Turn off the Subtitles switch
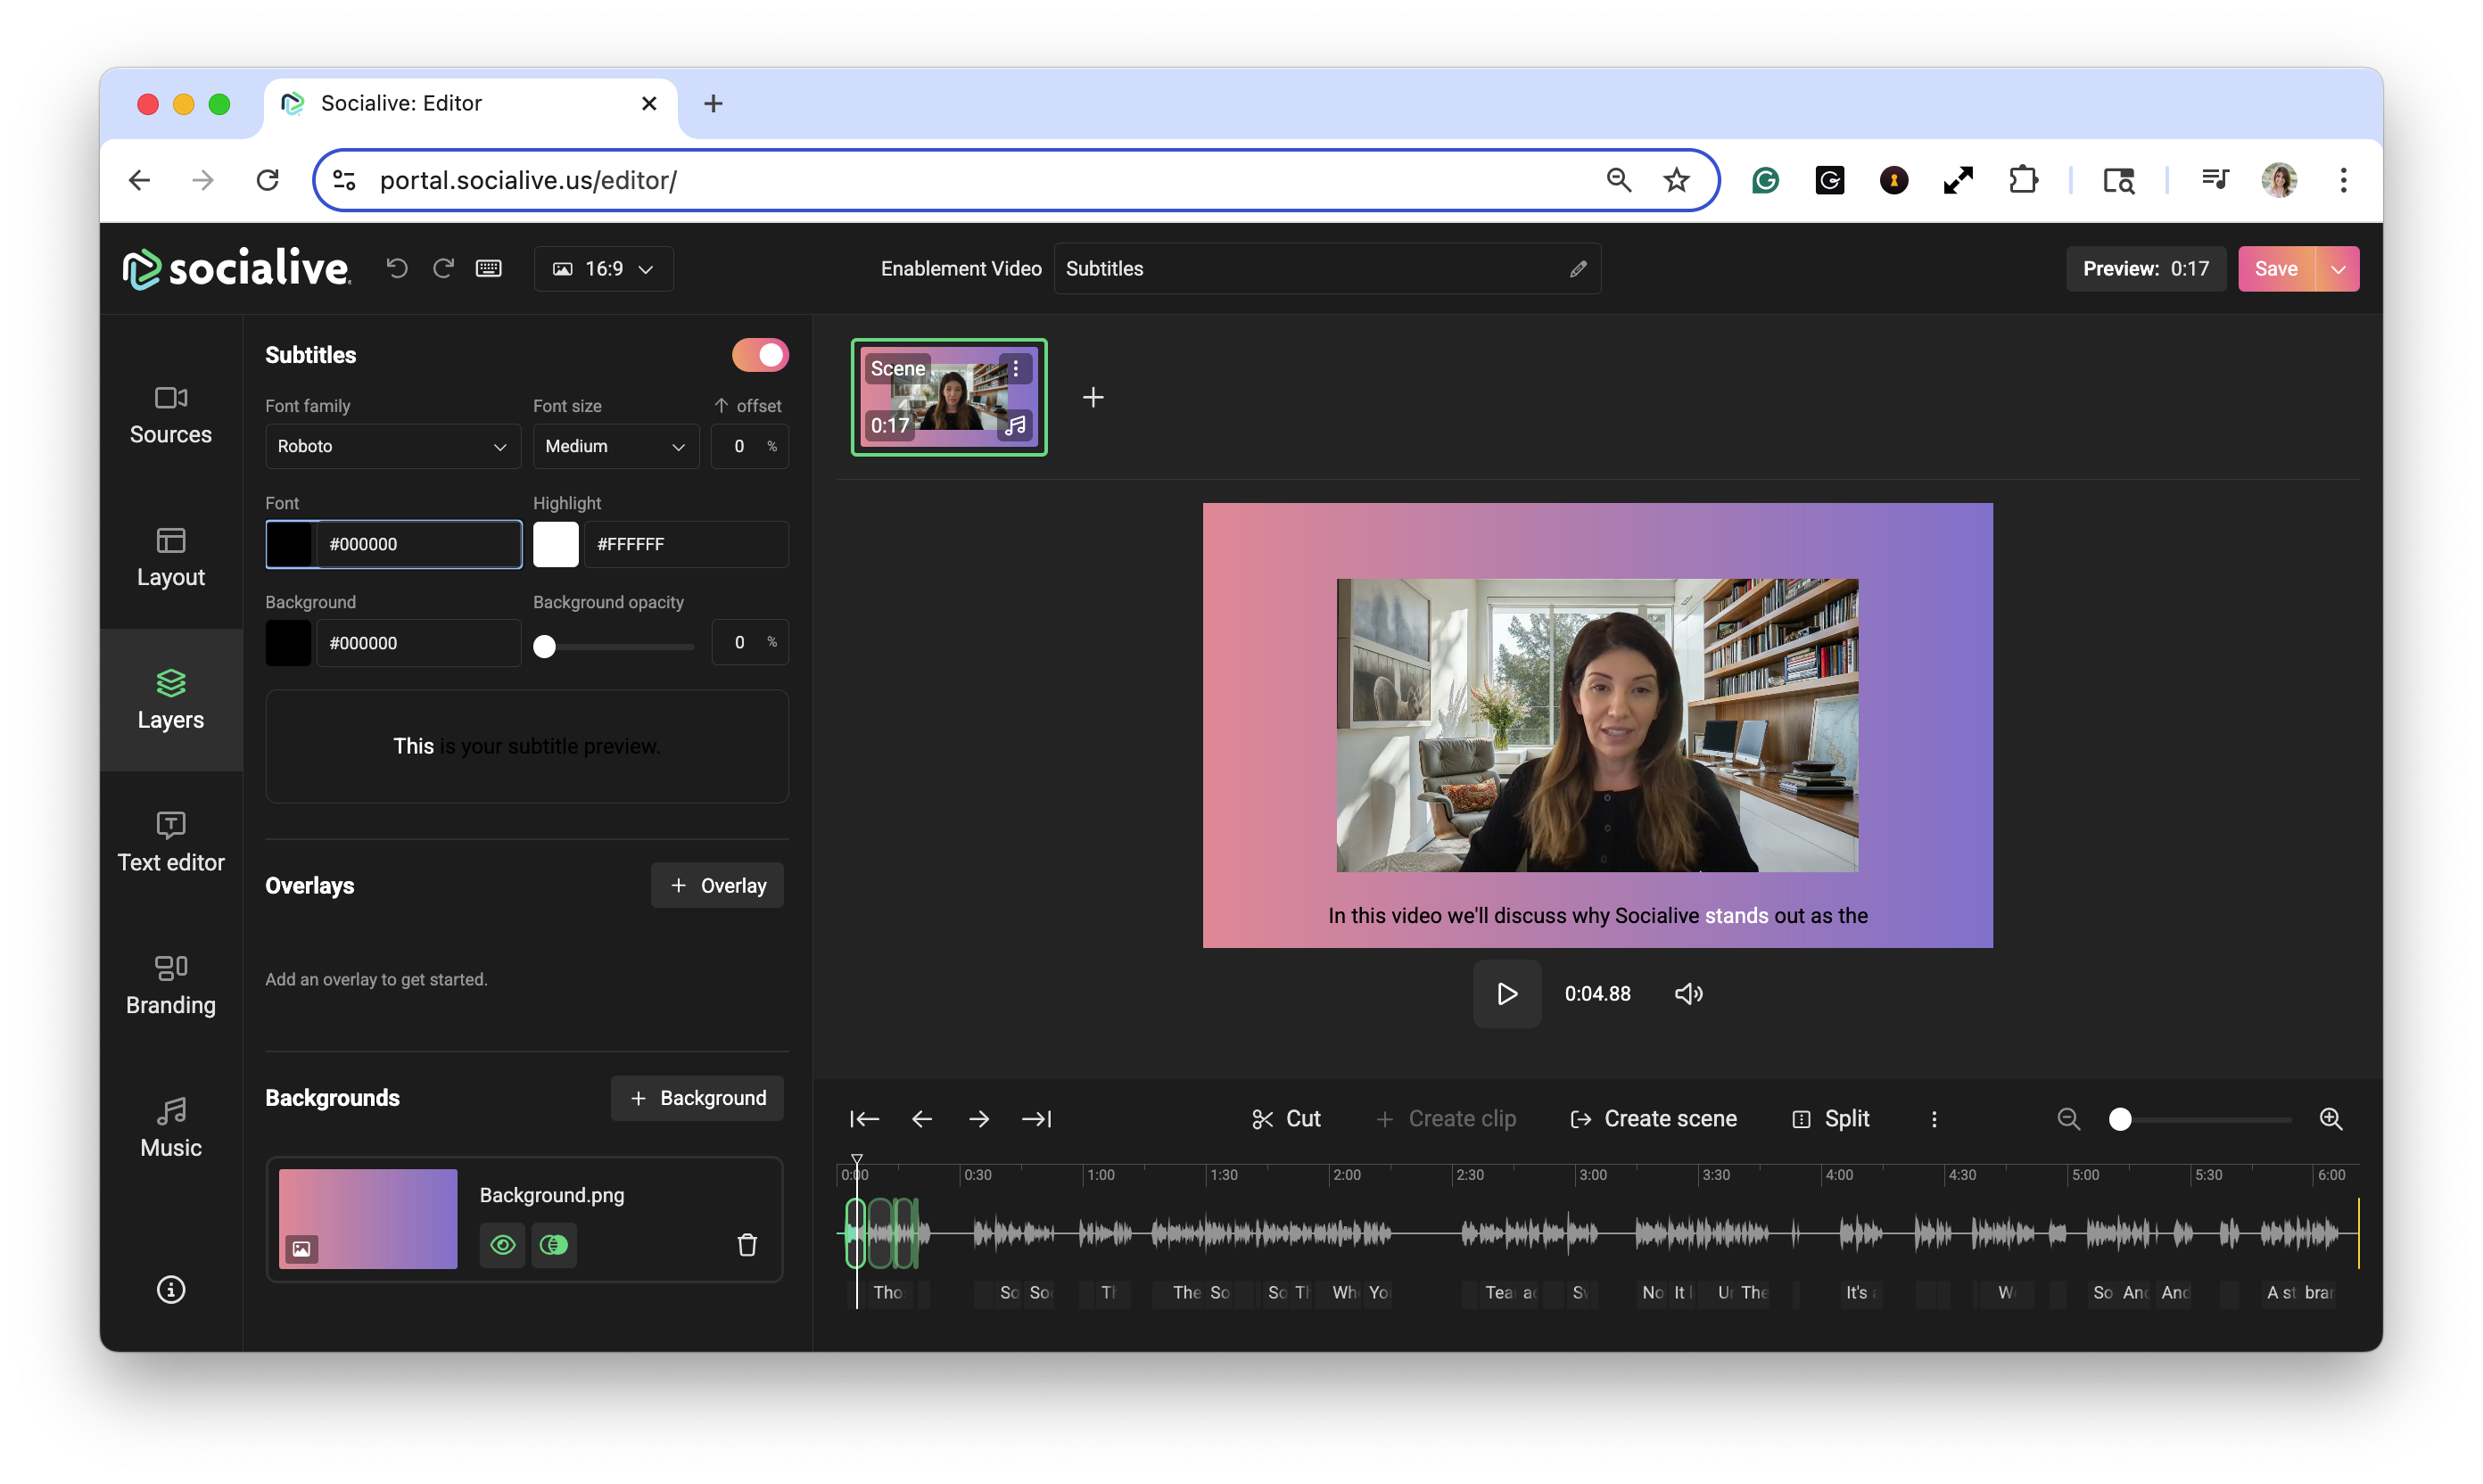 tap(760, 355)
